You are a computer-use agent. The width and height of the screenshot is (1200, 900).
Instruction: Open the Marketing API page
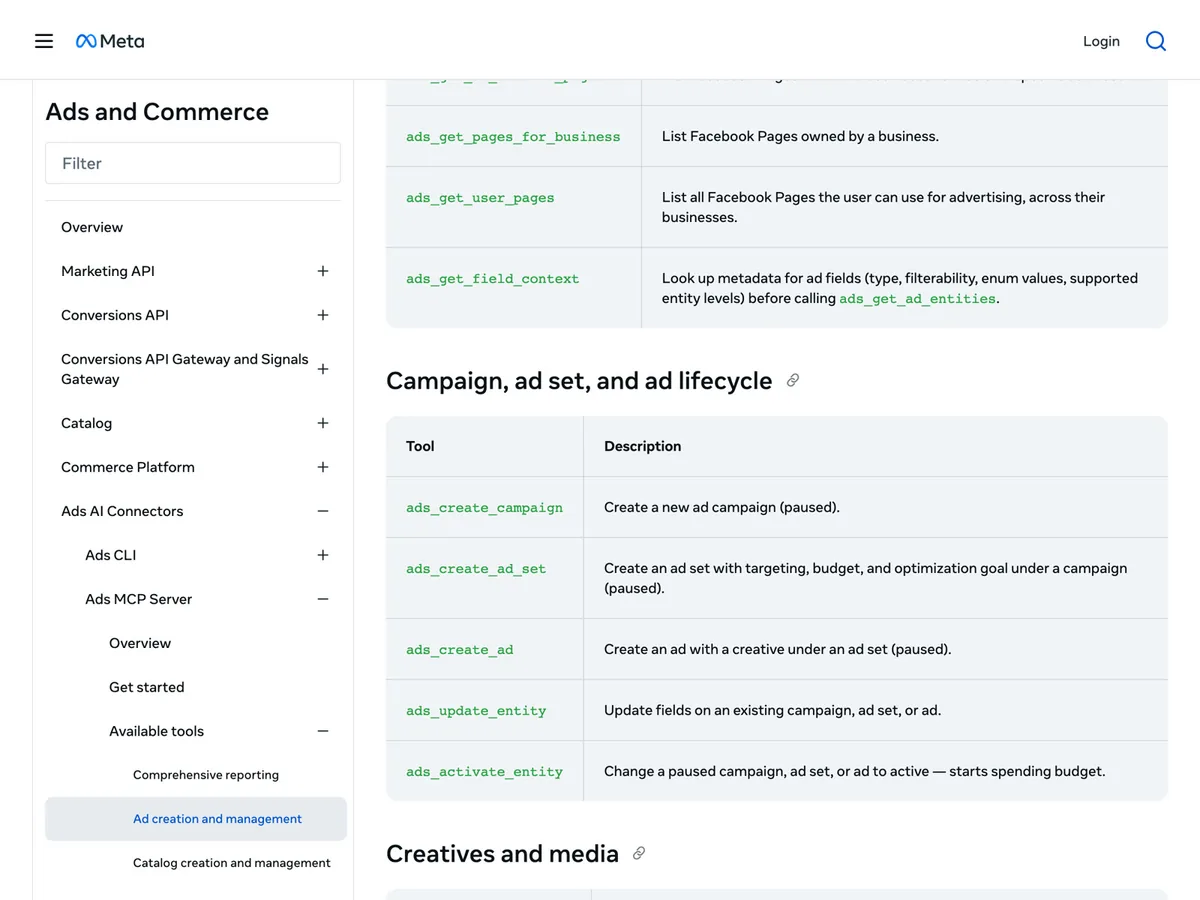[108, 271]
